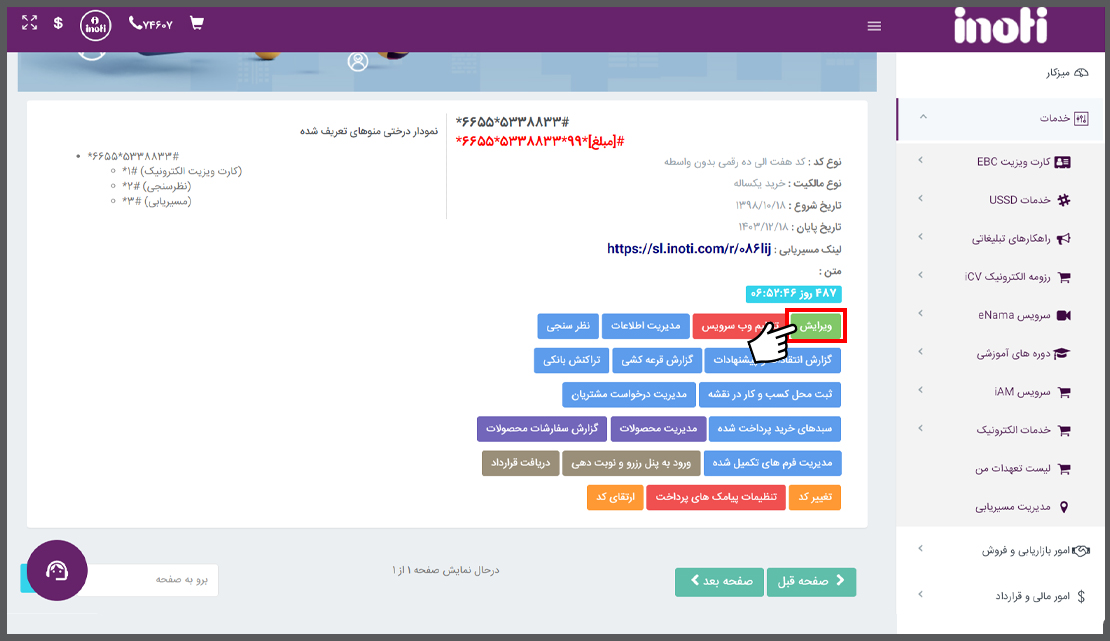The width and height of the screenshot is (1110, 641).
Task: Open the shopping cart icon
Action: click(196, 23)
